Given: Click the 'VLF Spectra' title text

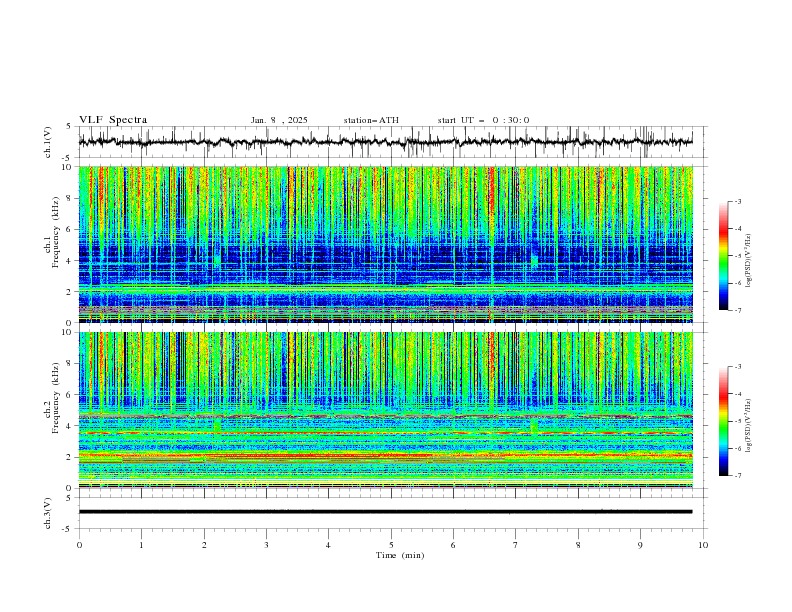Looking at the screenshot, I should tap(113, 120).
